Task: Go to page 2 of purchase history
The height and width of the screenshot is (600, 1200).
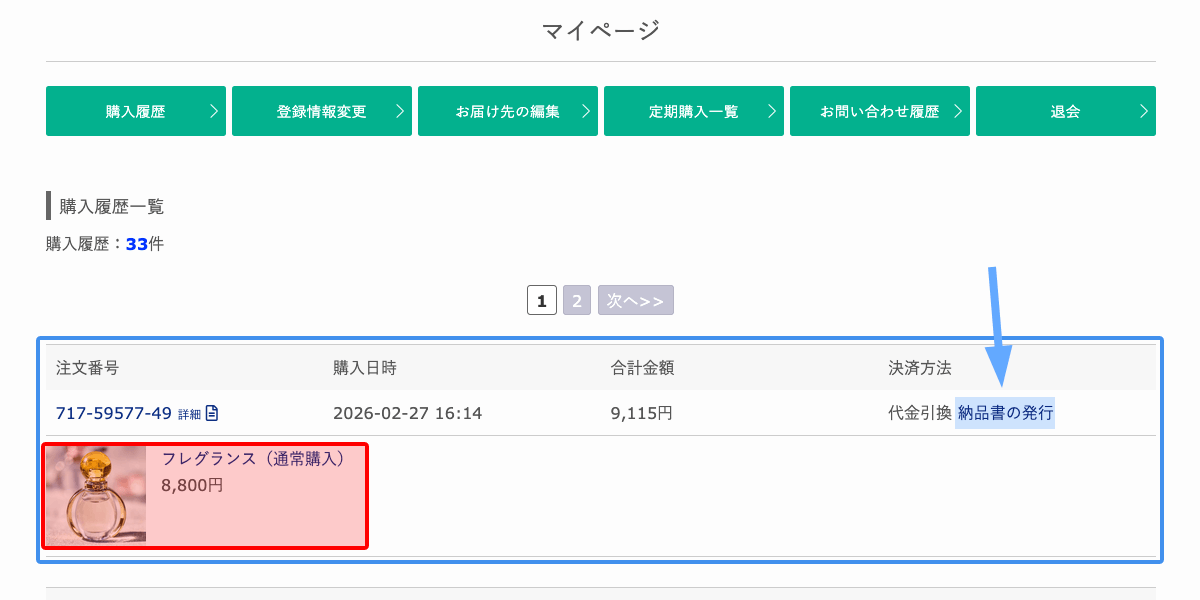Action: (x=577, y=301)
